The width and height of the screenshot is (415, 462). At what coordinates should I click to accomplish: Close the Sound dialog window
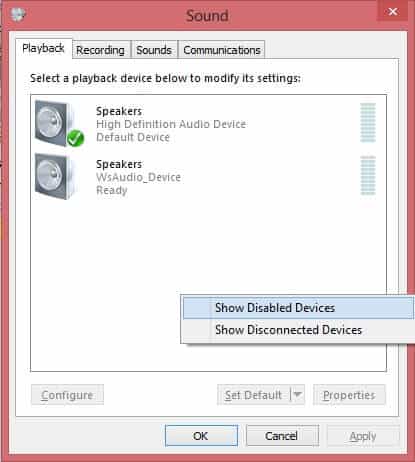pos(393,11)
